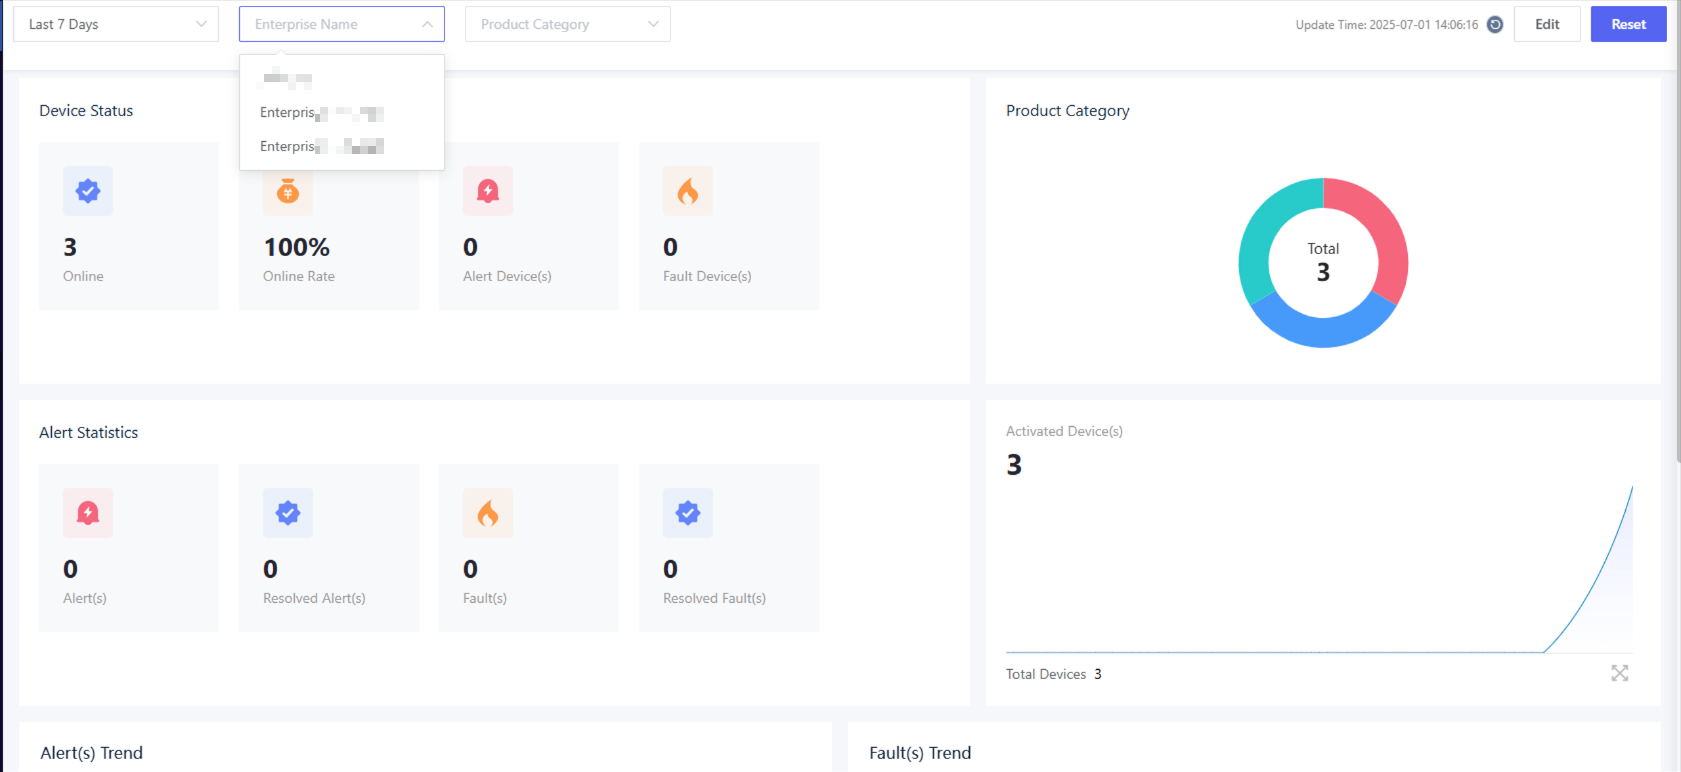Click the Alert(s) bell icon in Alert Statistics
The height and width of the screenshot is (772, 1681).
88,513
